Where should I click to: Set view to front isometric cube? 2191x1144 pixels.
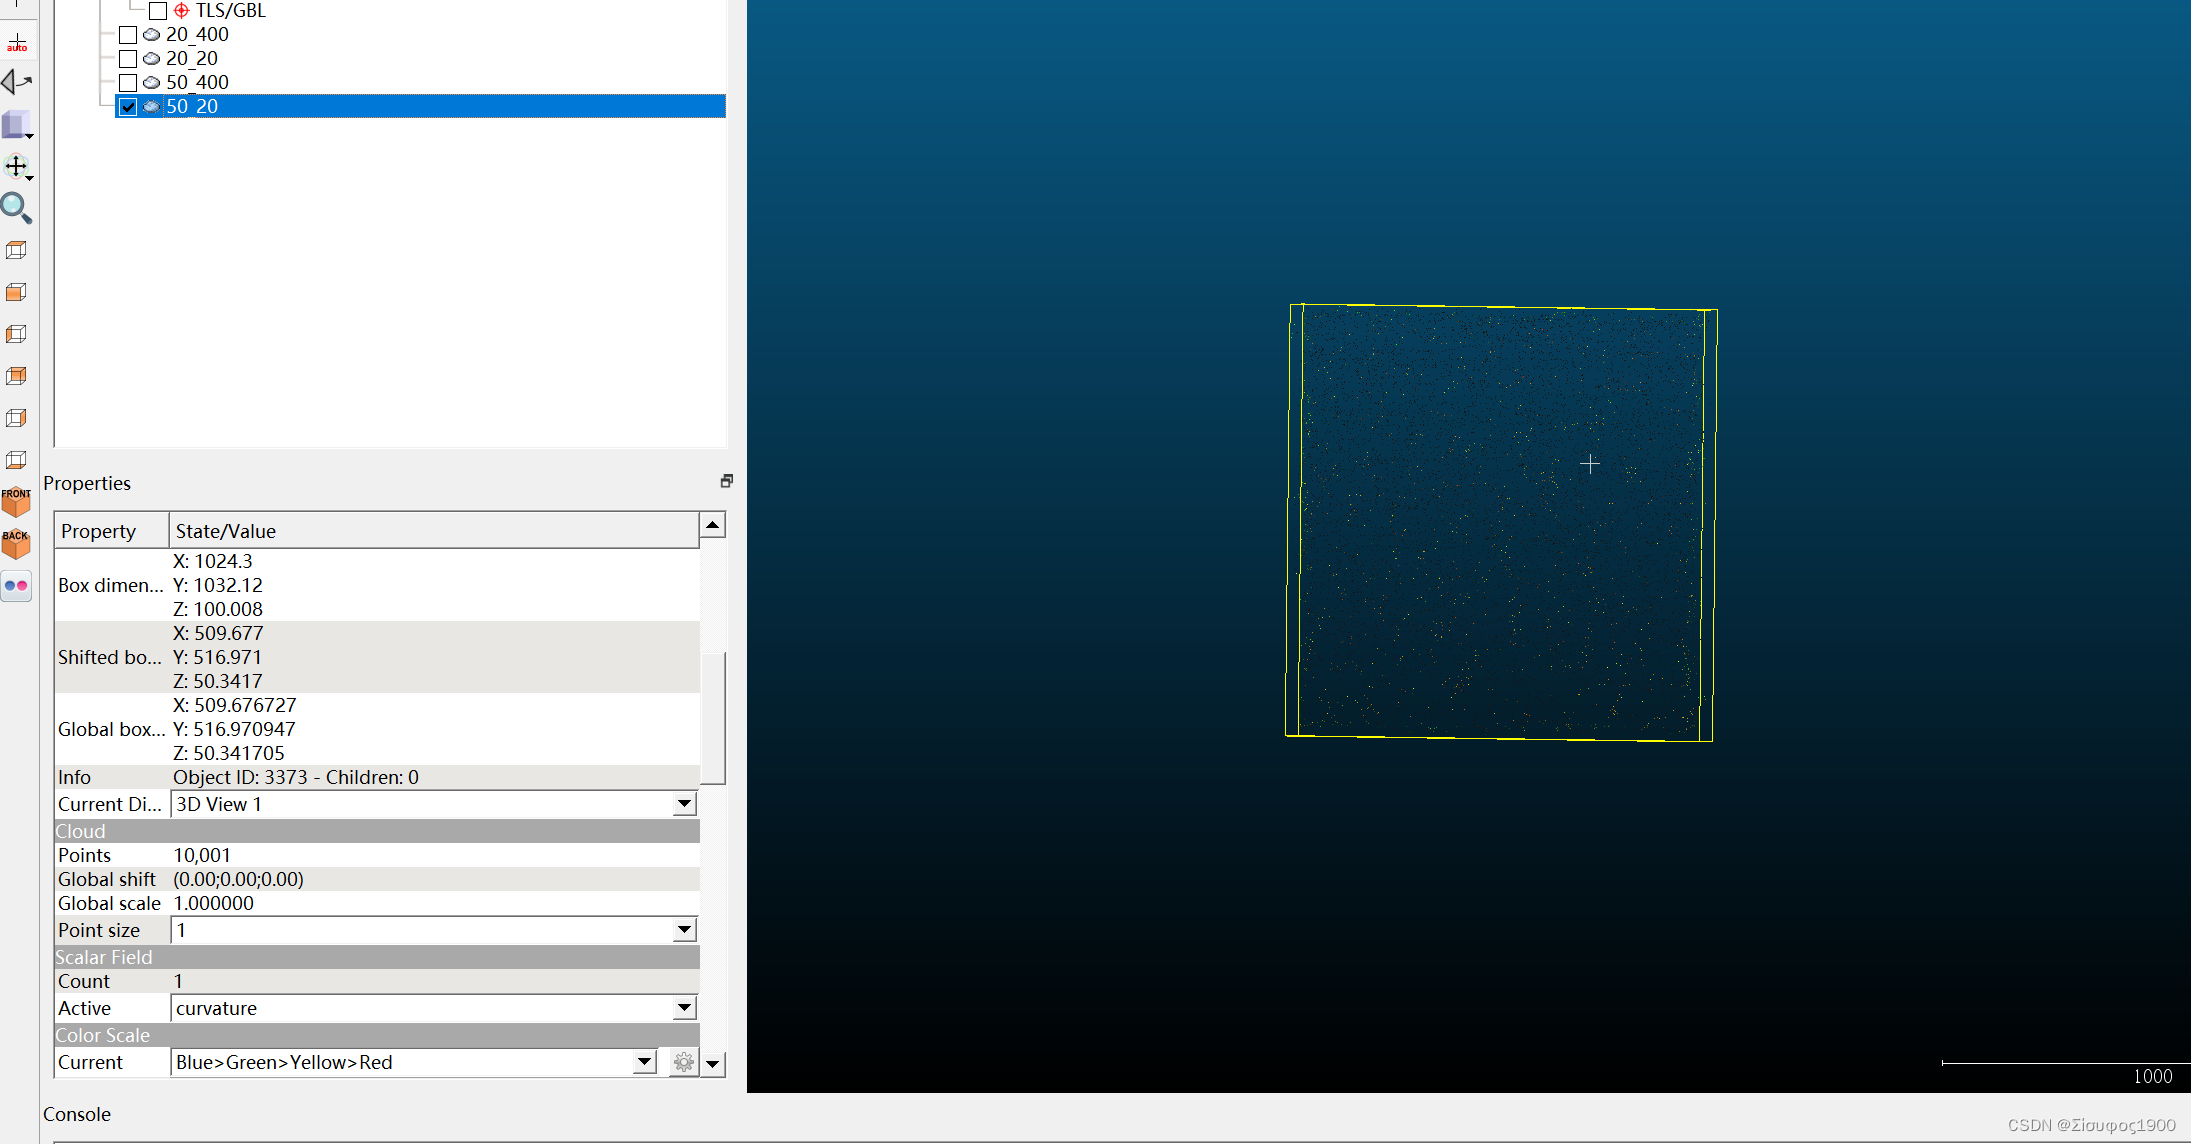pyautogui.click(x=16, y=501)
